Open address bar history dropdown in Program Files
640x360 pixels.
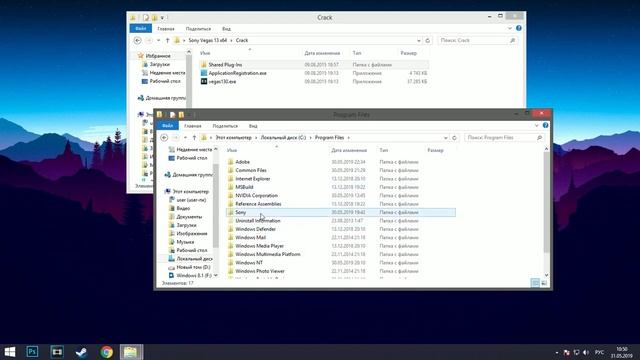pos(445,138)
